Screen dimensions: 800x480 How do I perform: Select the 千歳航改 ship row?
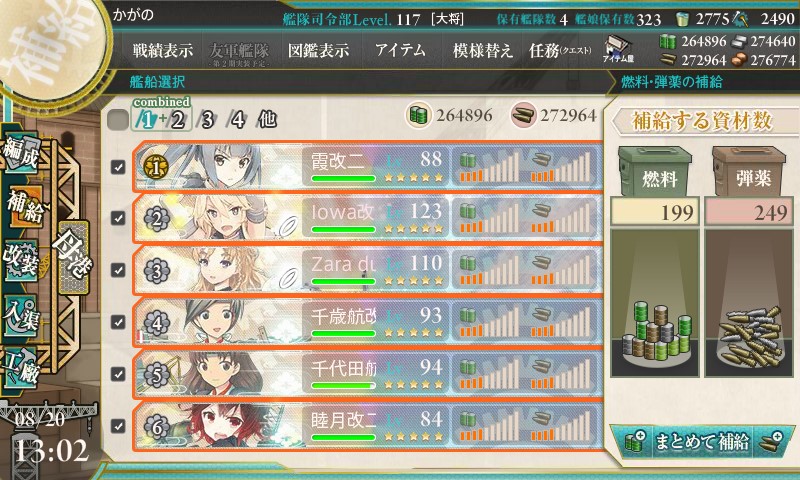tap(367, 322)
